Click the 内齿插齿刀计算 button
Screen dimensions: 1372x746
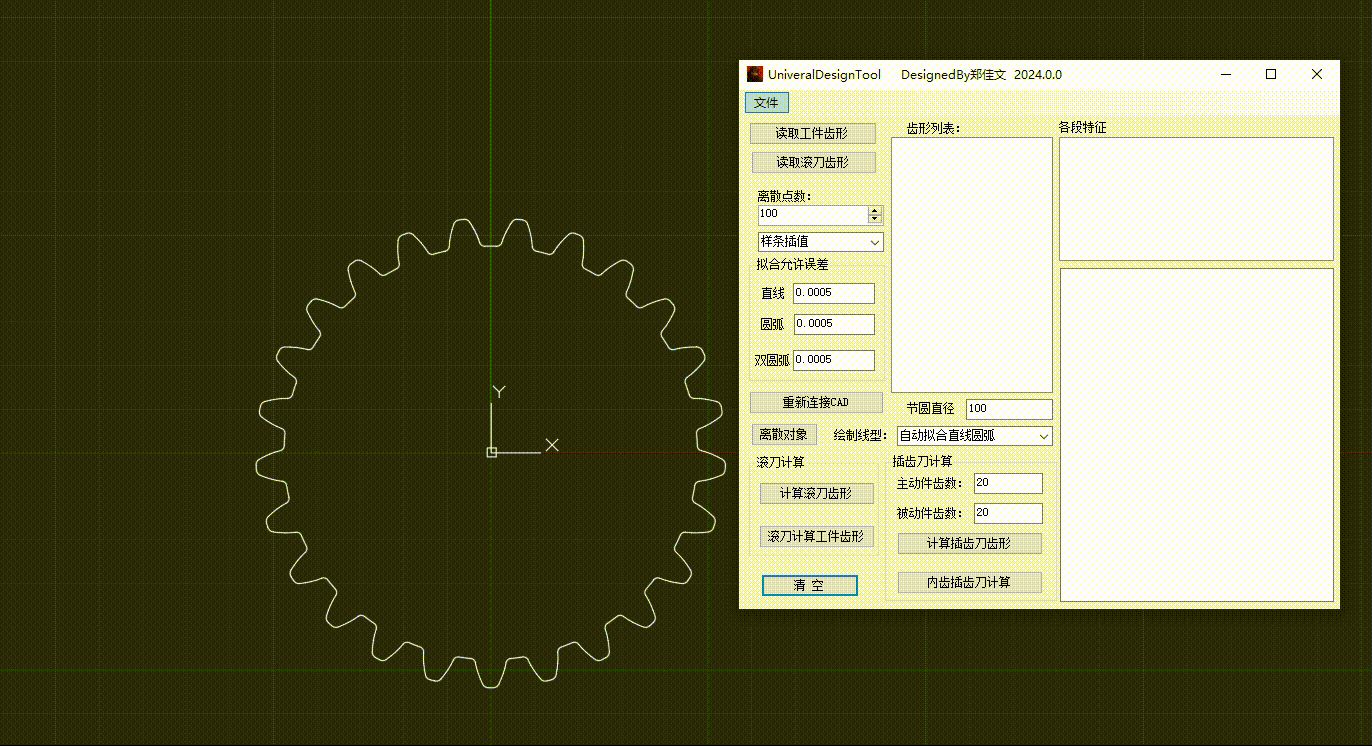click(969, 582)
